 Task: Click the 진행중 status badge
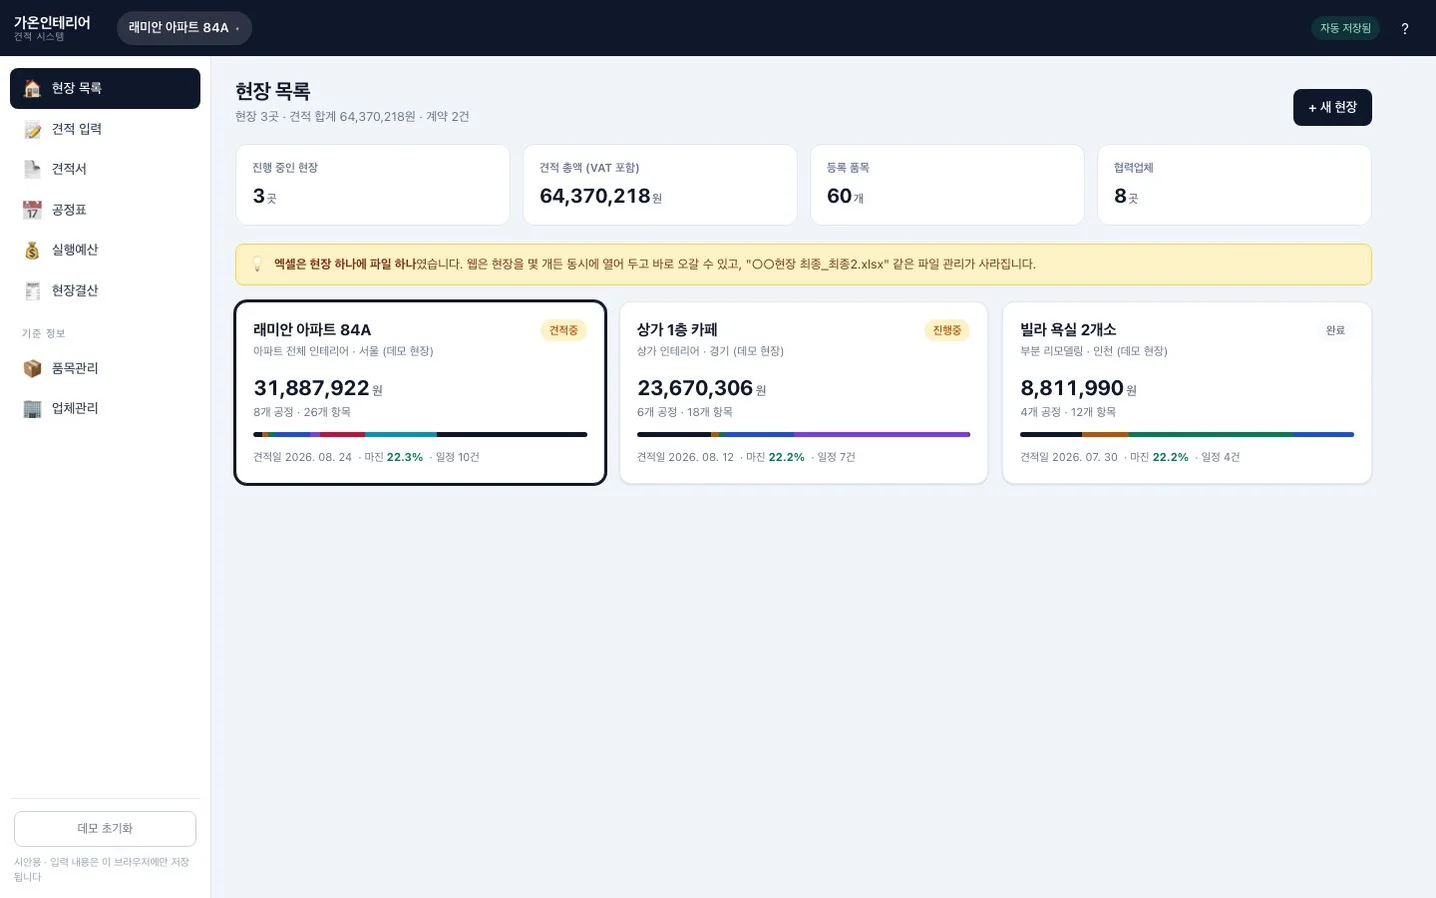[x=946, y=330]
